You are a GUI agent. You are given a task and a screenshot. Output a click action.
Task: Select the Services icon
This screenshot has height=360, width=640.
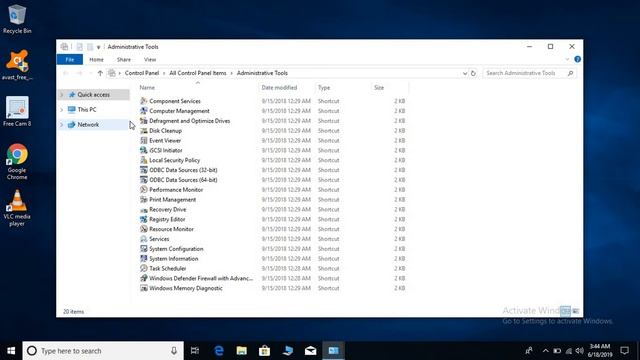click(x=144, y=239)
